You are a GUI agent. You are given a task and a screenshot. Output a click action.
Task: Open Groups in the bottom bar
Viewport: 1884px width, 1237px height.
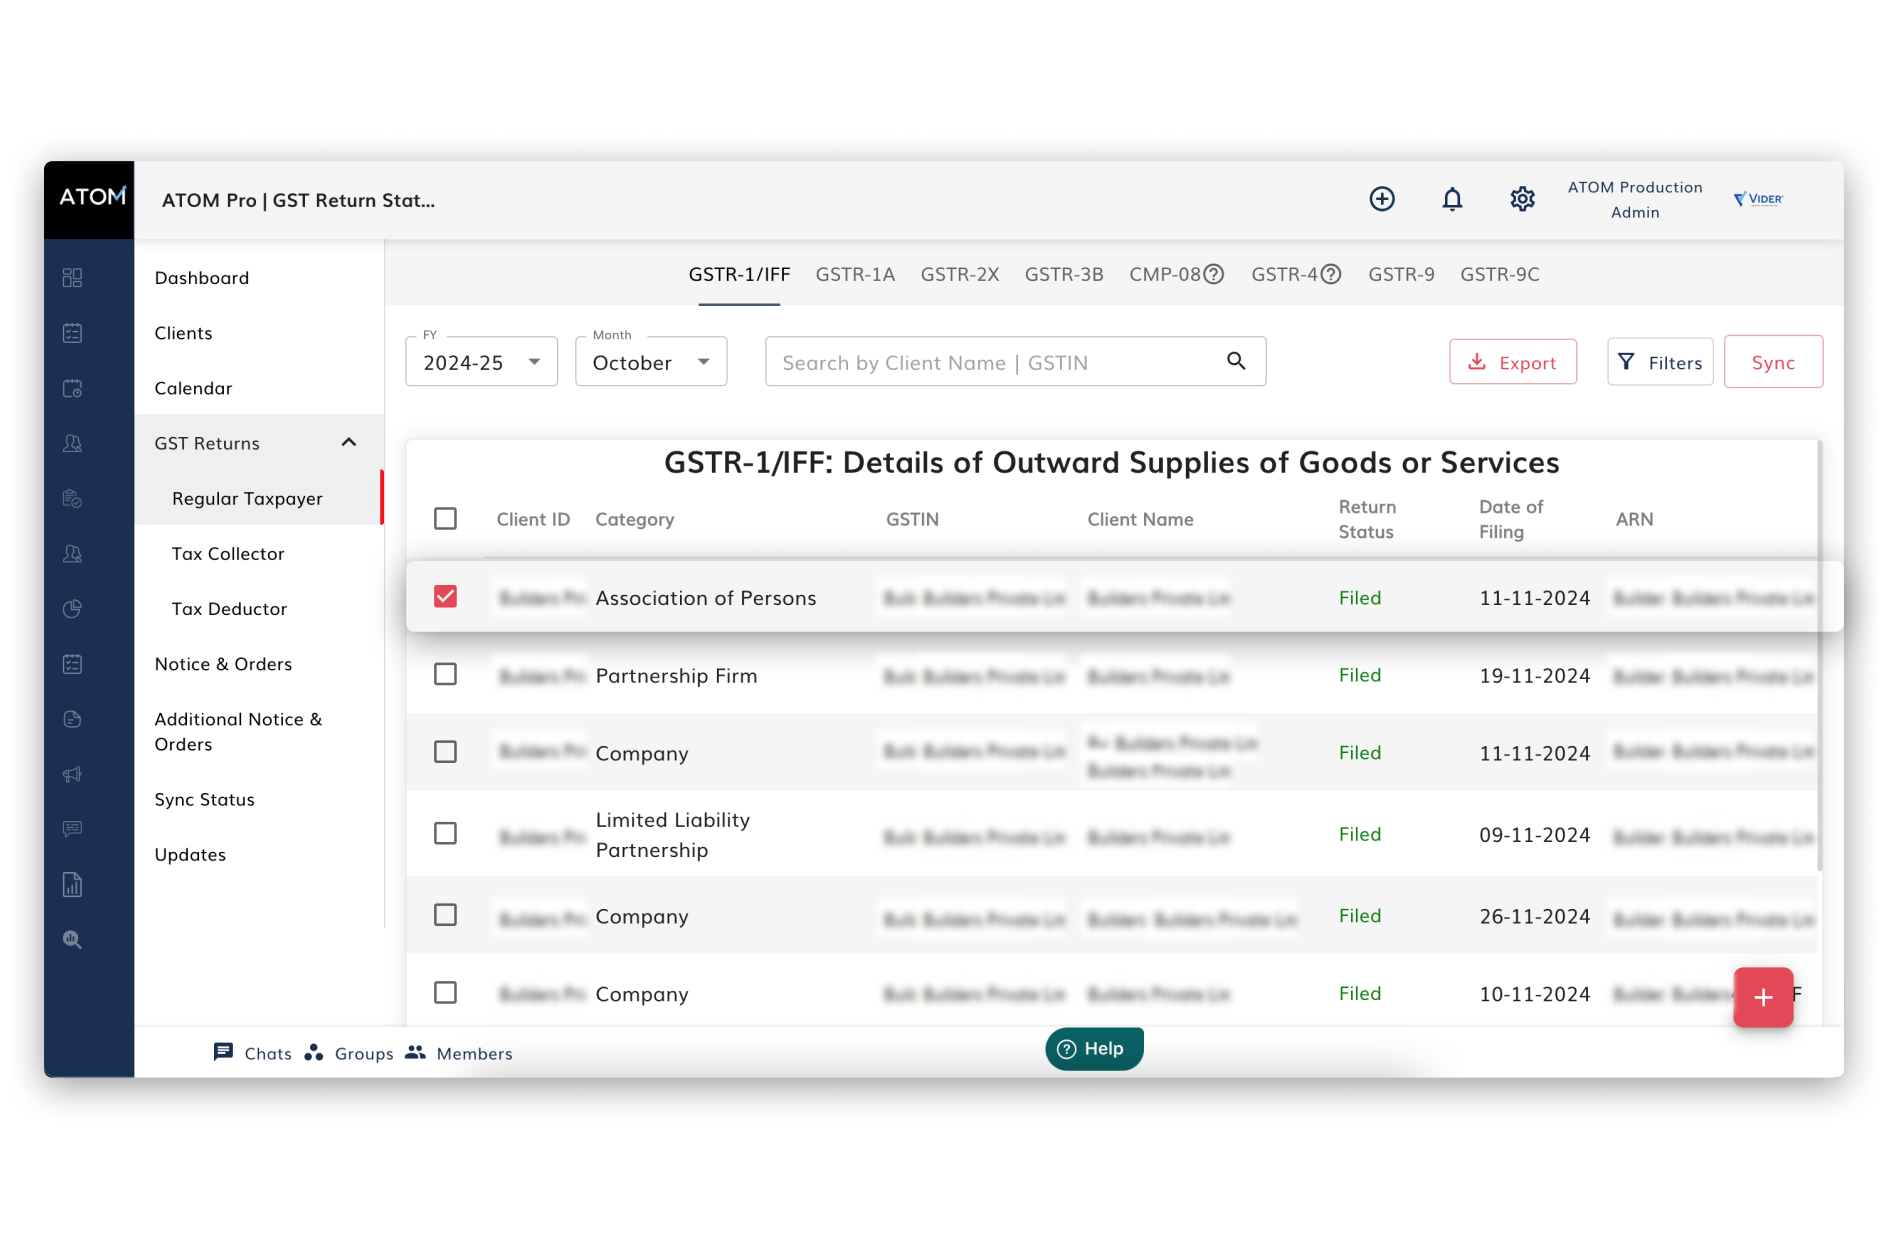349,1053
